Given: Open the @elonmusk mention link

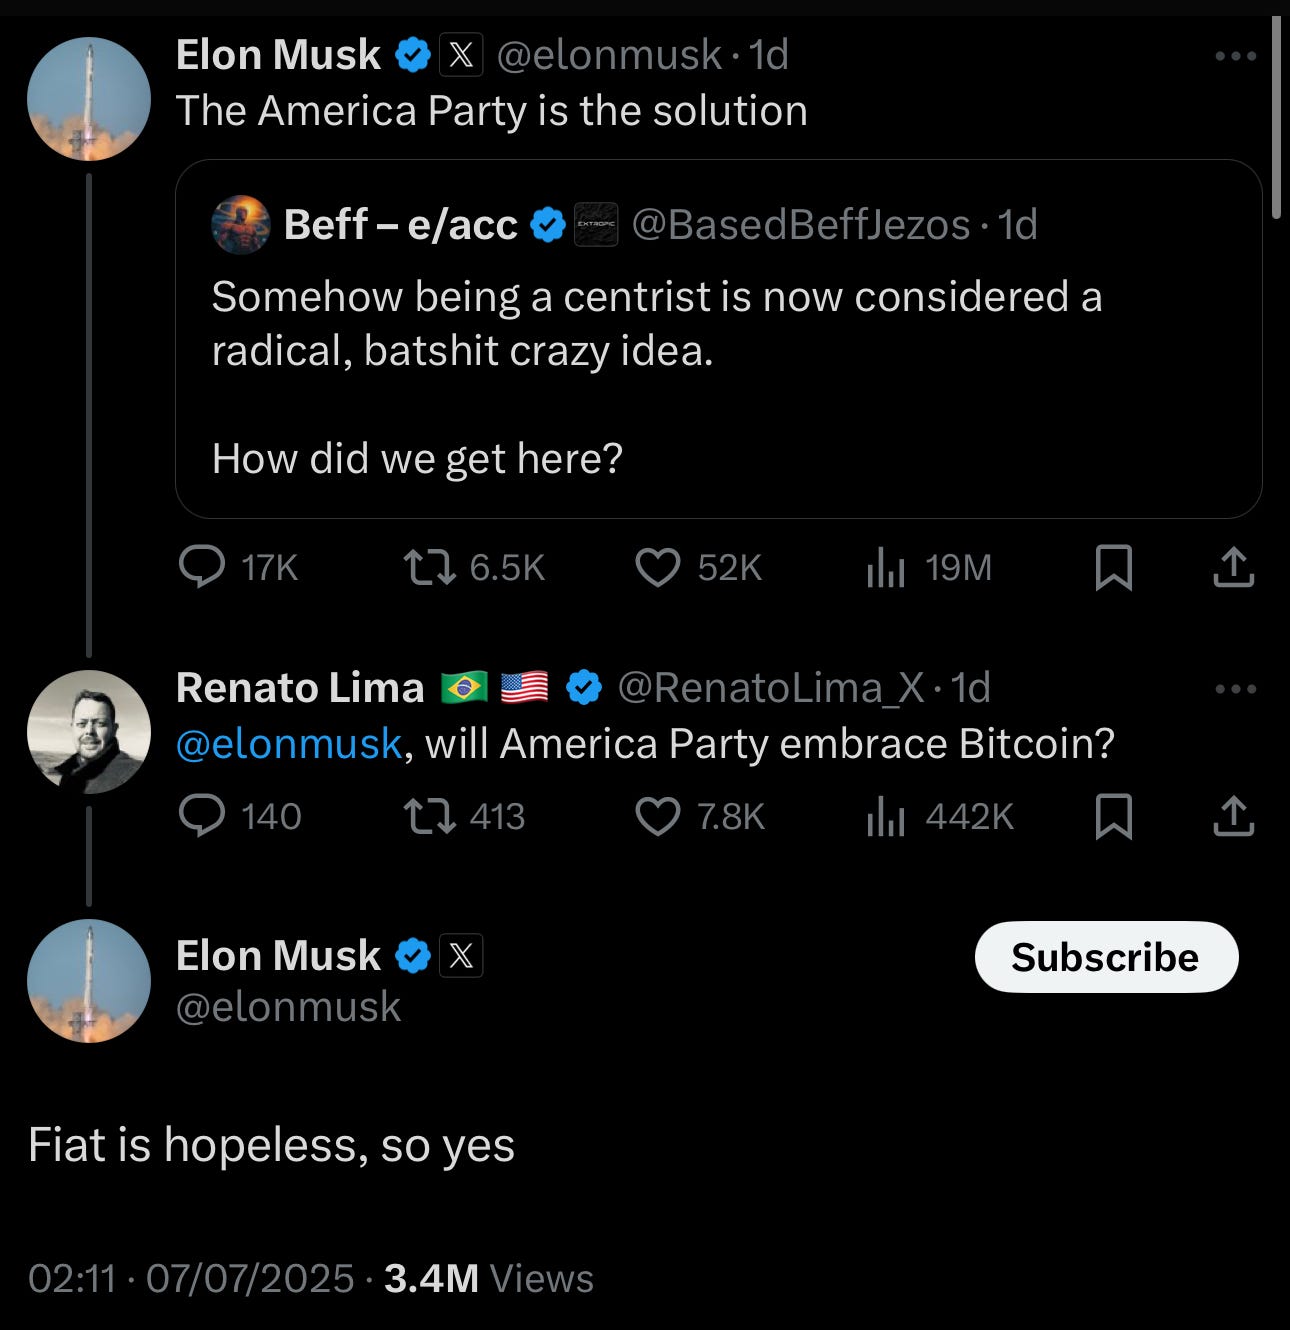Looking at the screenshot, I should coord(289,744).
